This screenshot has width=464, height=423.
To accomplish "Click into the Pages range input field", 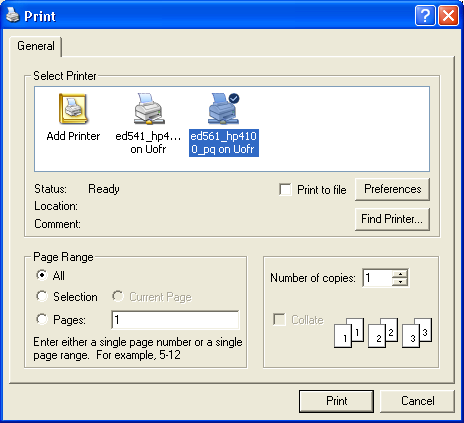I will click(175, 320).
